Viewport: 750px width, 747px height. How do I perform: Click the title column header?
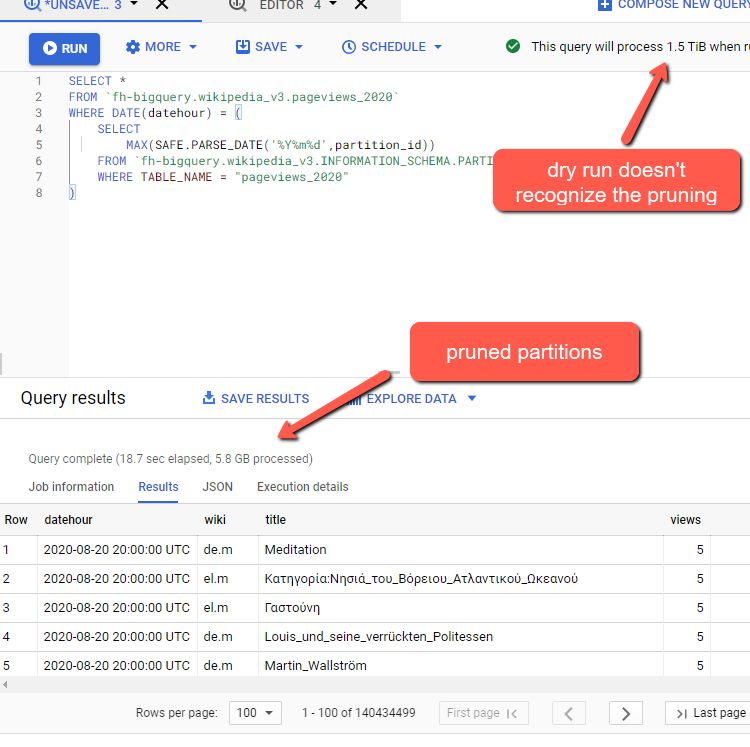(276, 520)
